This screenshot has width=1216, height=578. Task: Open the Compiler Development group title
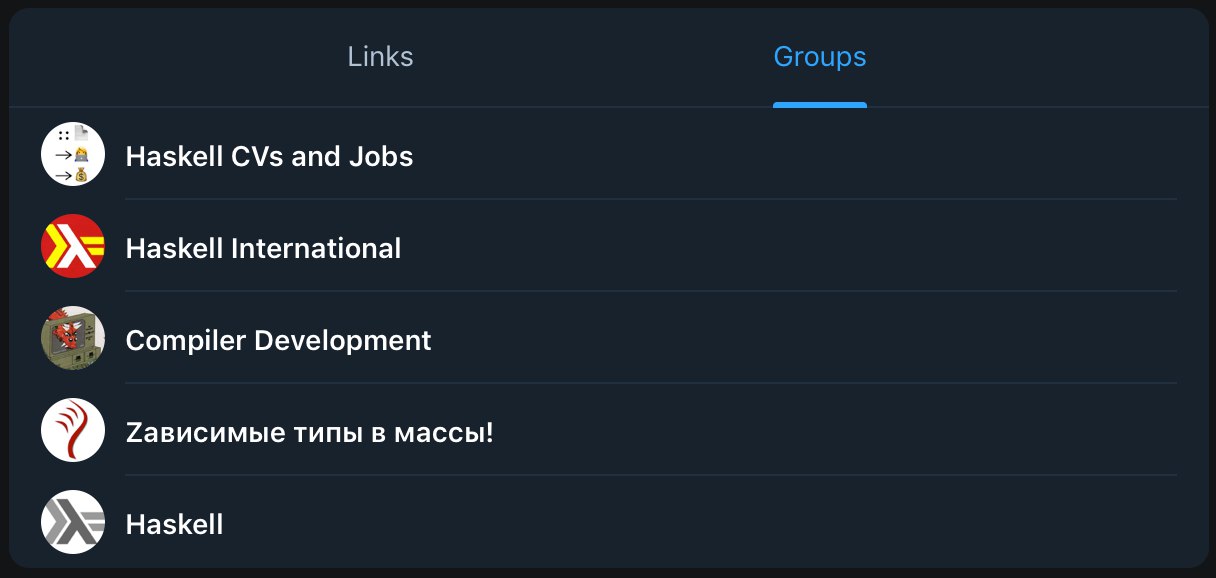278,340
